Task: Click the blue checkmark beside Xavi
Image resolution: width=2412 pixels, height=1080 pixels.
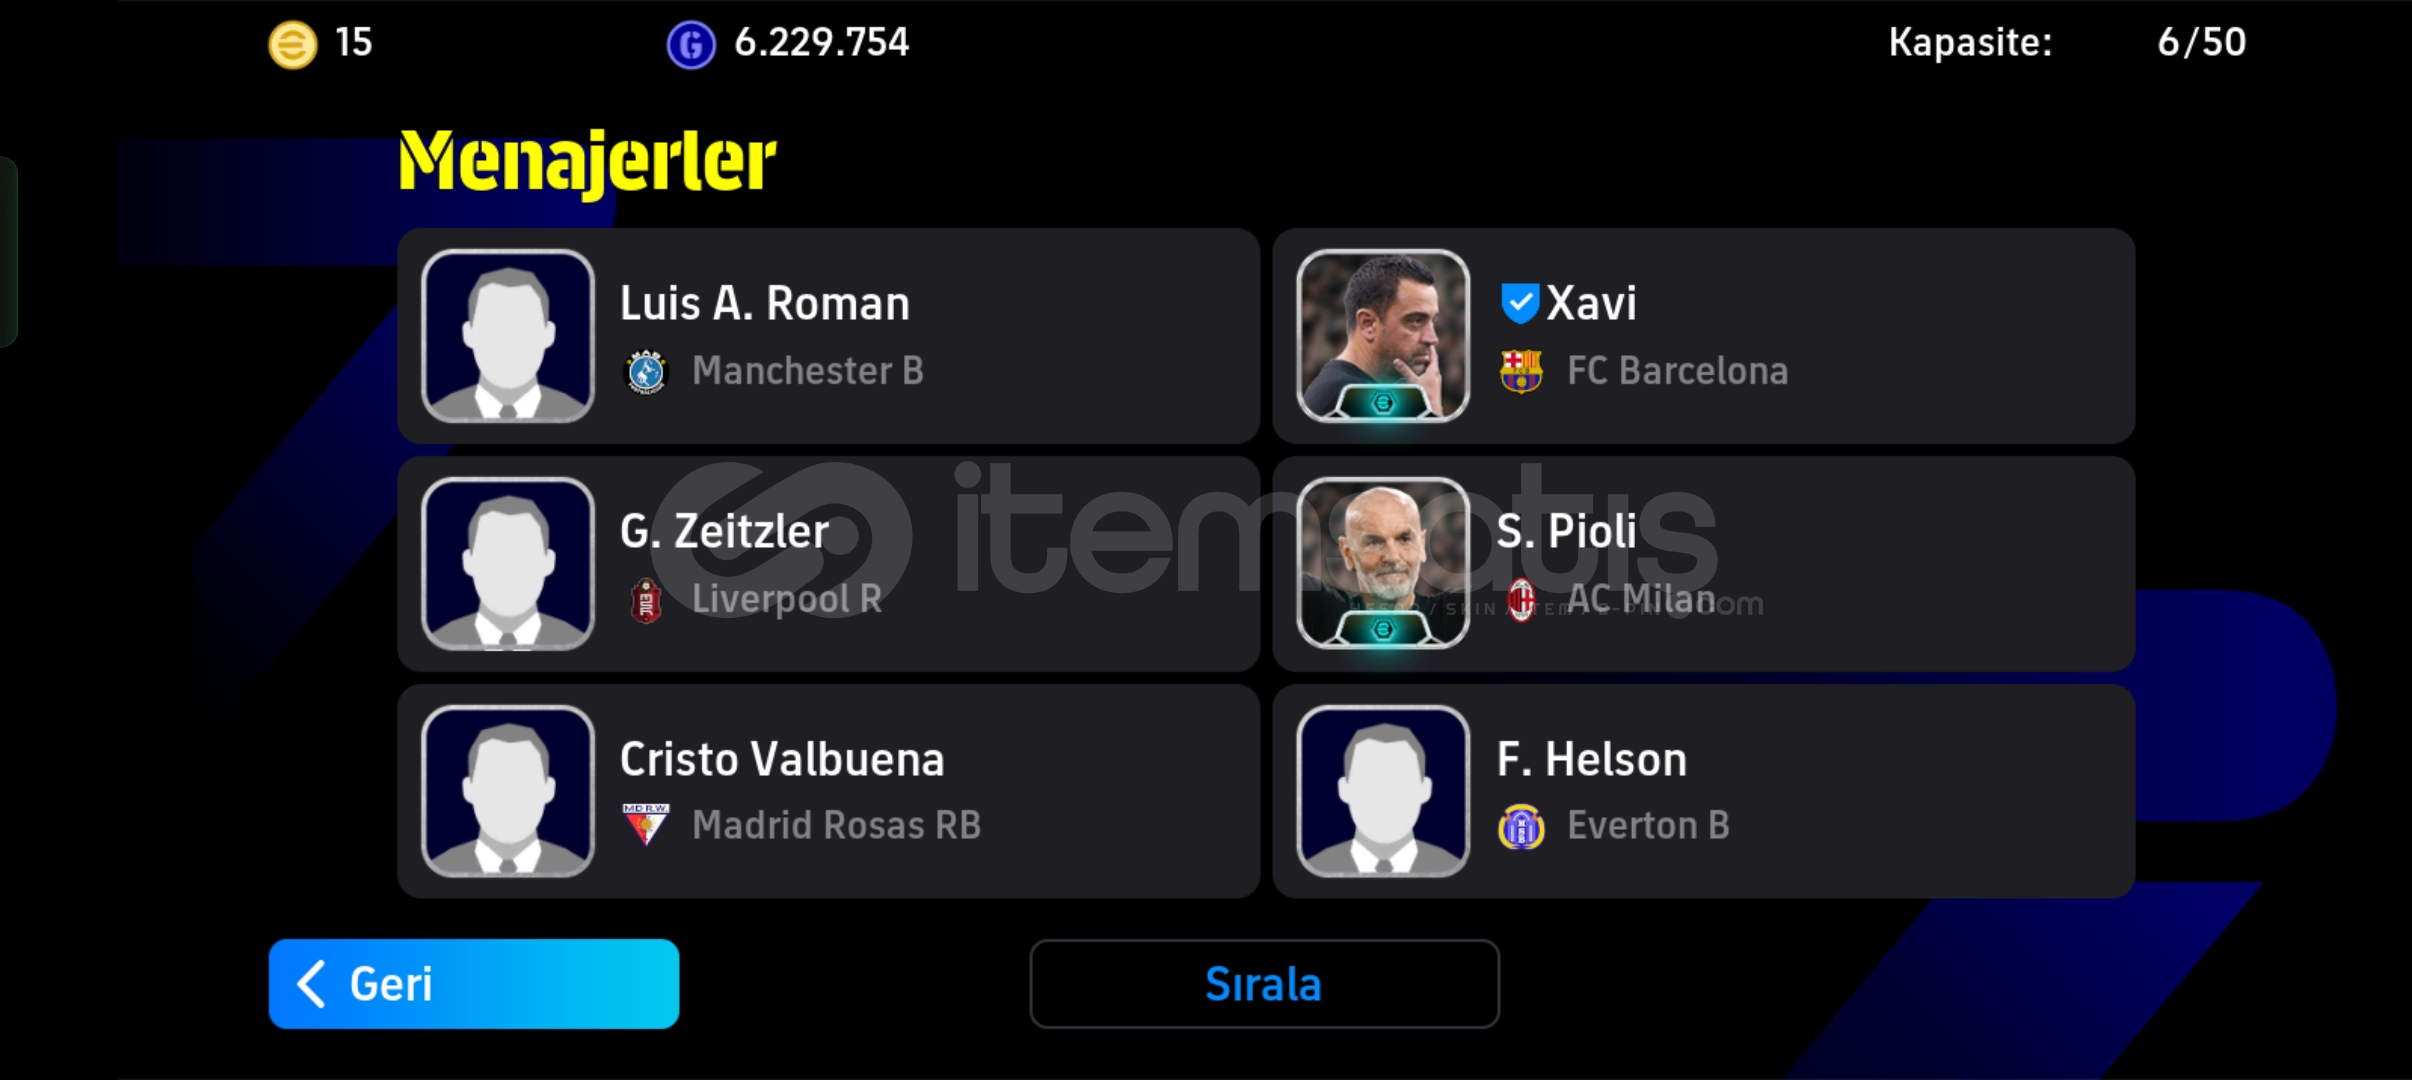Action: coord(1519,303)
